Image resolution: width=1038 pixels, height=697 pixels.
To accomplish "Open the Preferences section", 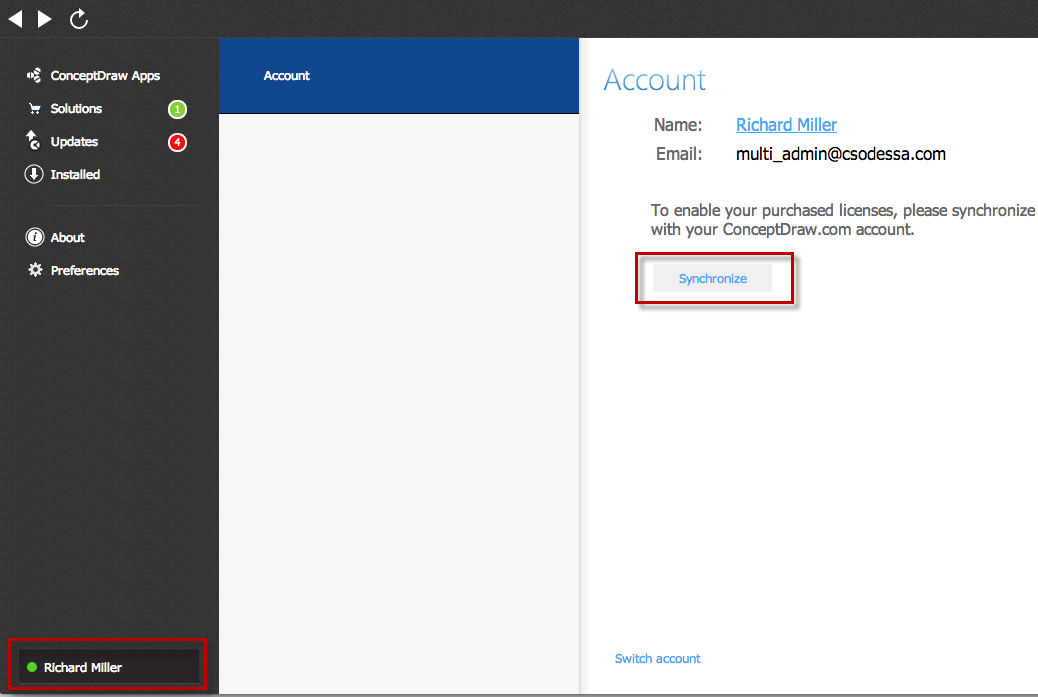I will coord(85,271).
